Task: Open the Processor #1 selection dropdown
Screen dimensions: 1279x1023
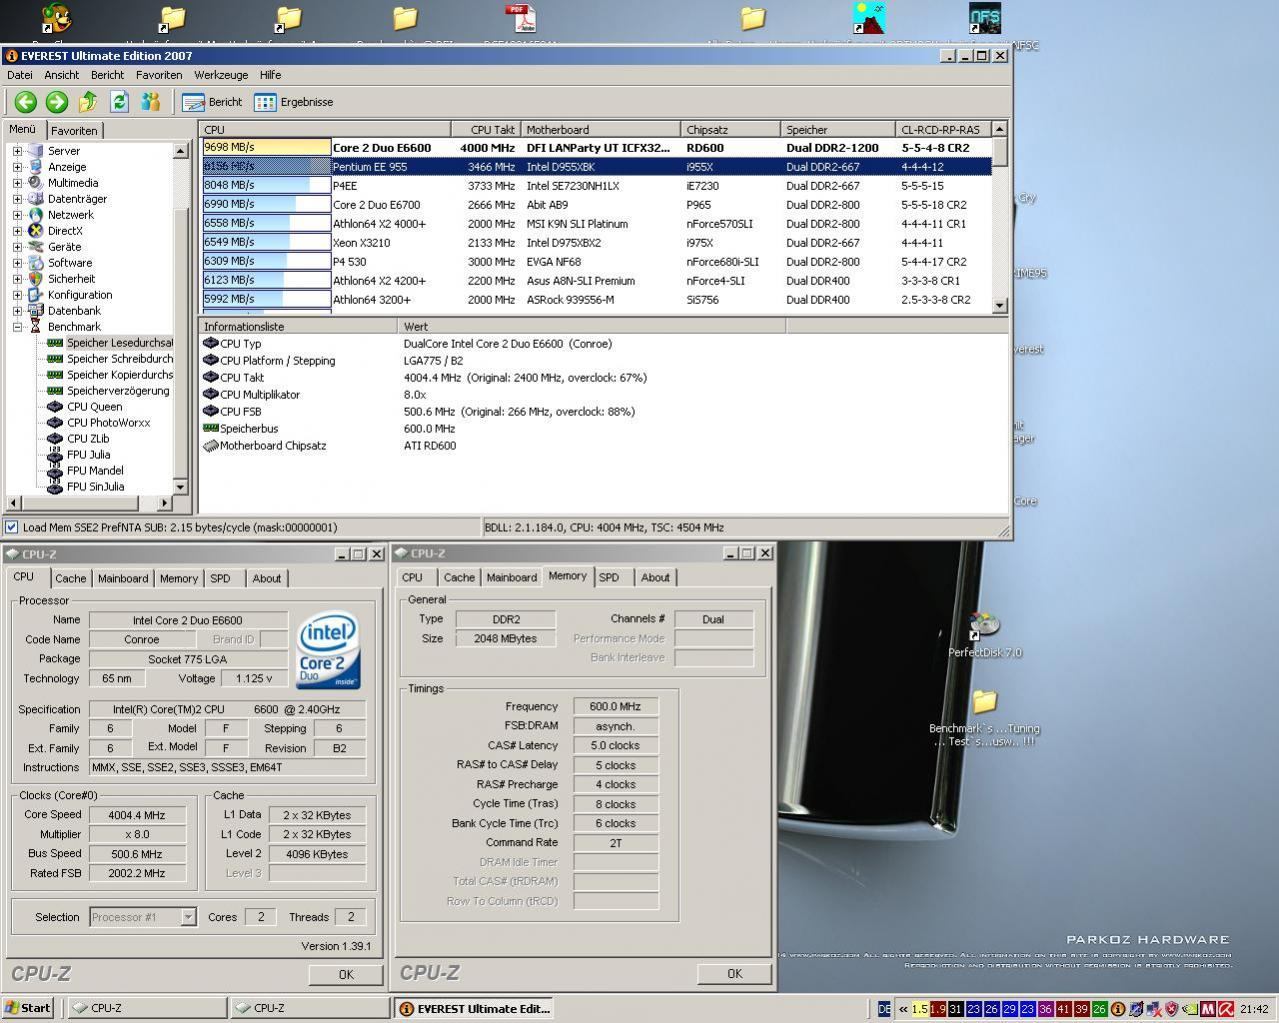Action: (187, 917)
